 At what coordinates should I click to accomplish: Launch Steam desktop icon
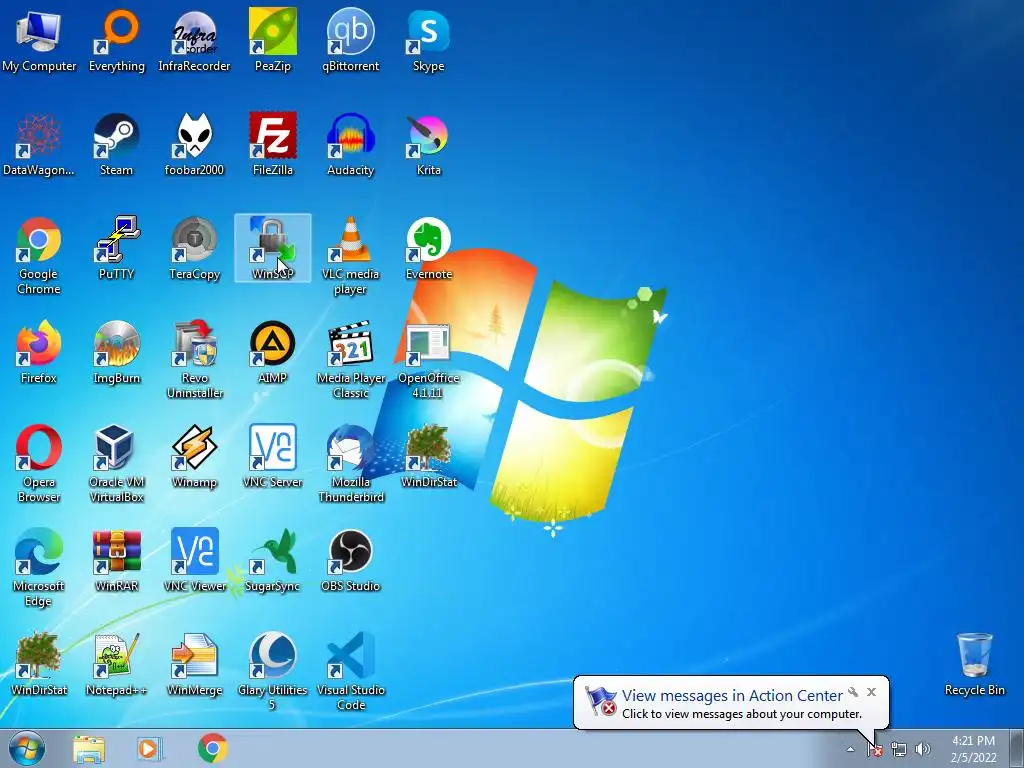[116, 145]
